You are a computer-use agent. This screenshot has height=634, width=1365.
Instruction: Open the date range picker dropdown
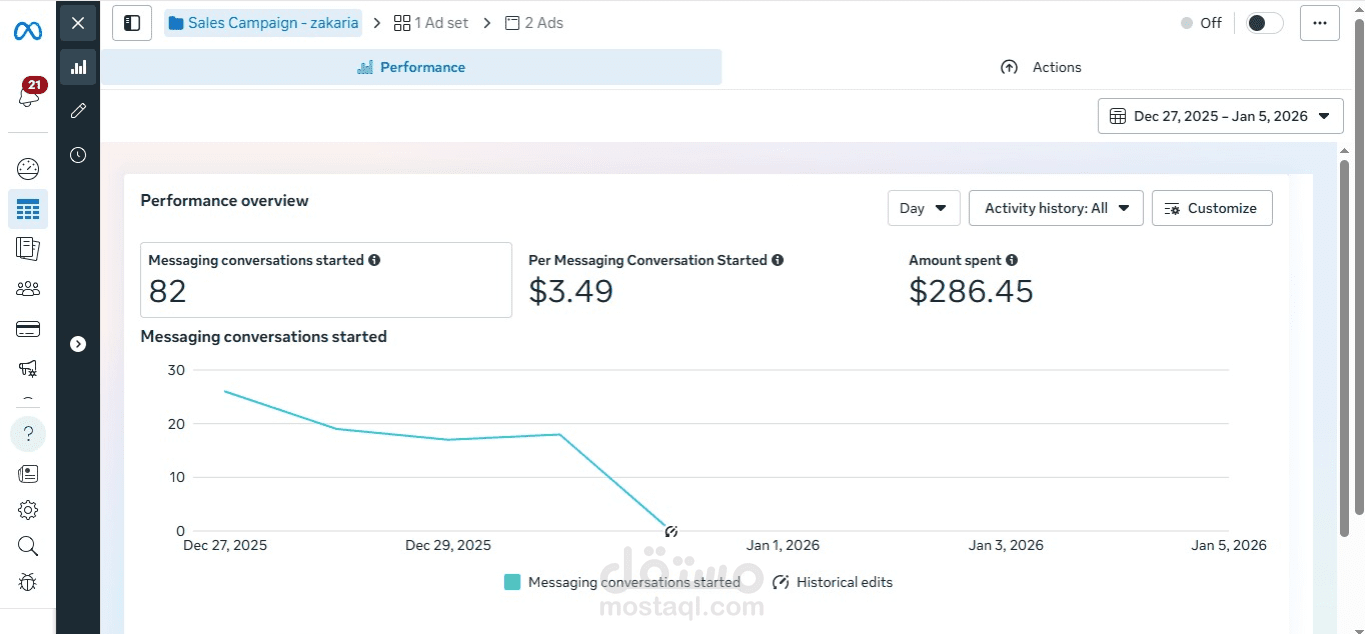click(1220, 116)
